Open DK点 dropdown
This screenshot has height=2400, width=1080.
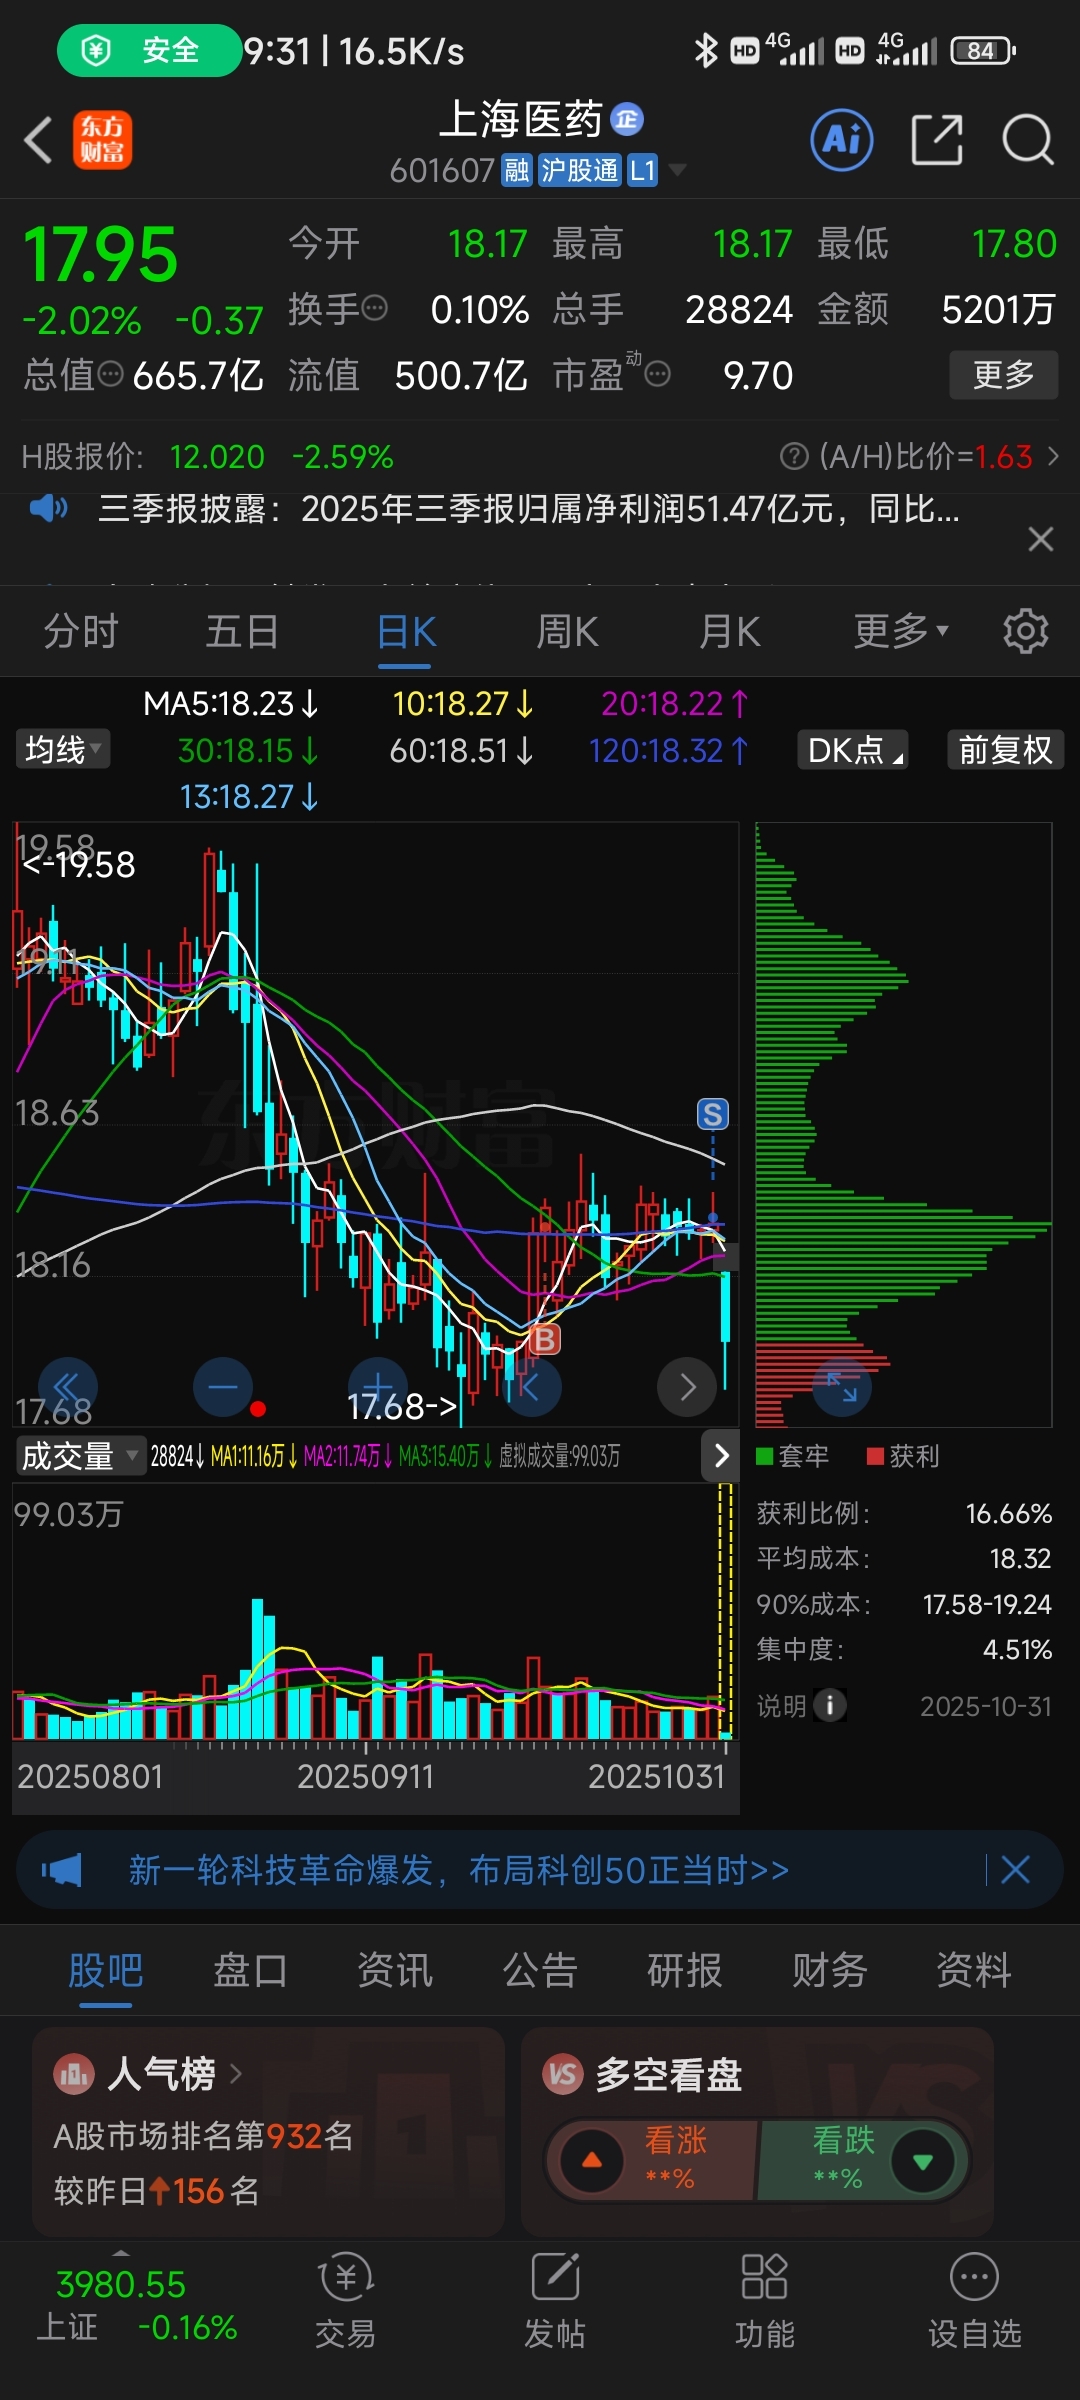853,749
